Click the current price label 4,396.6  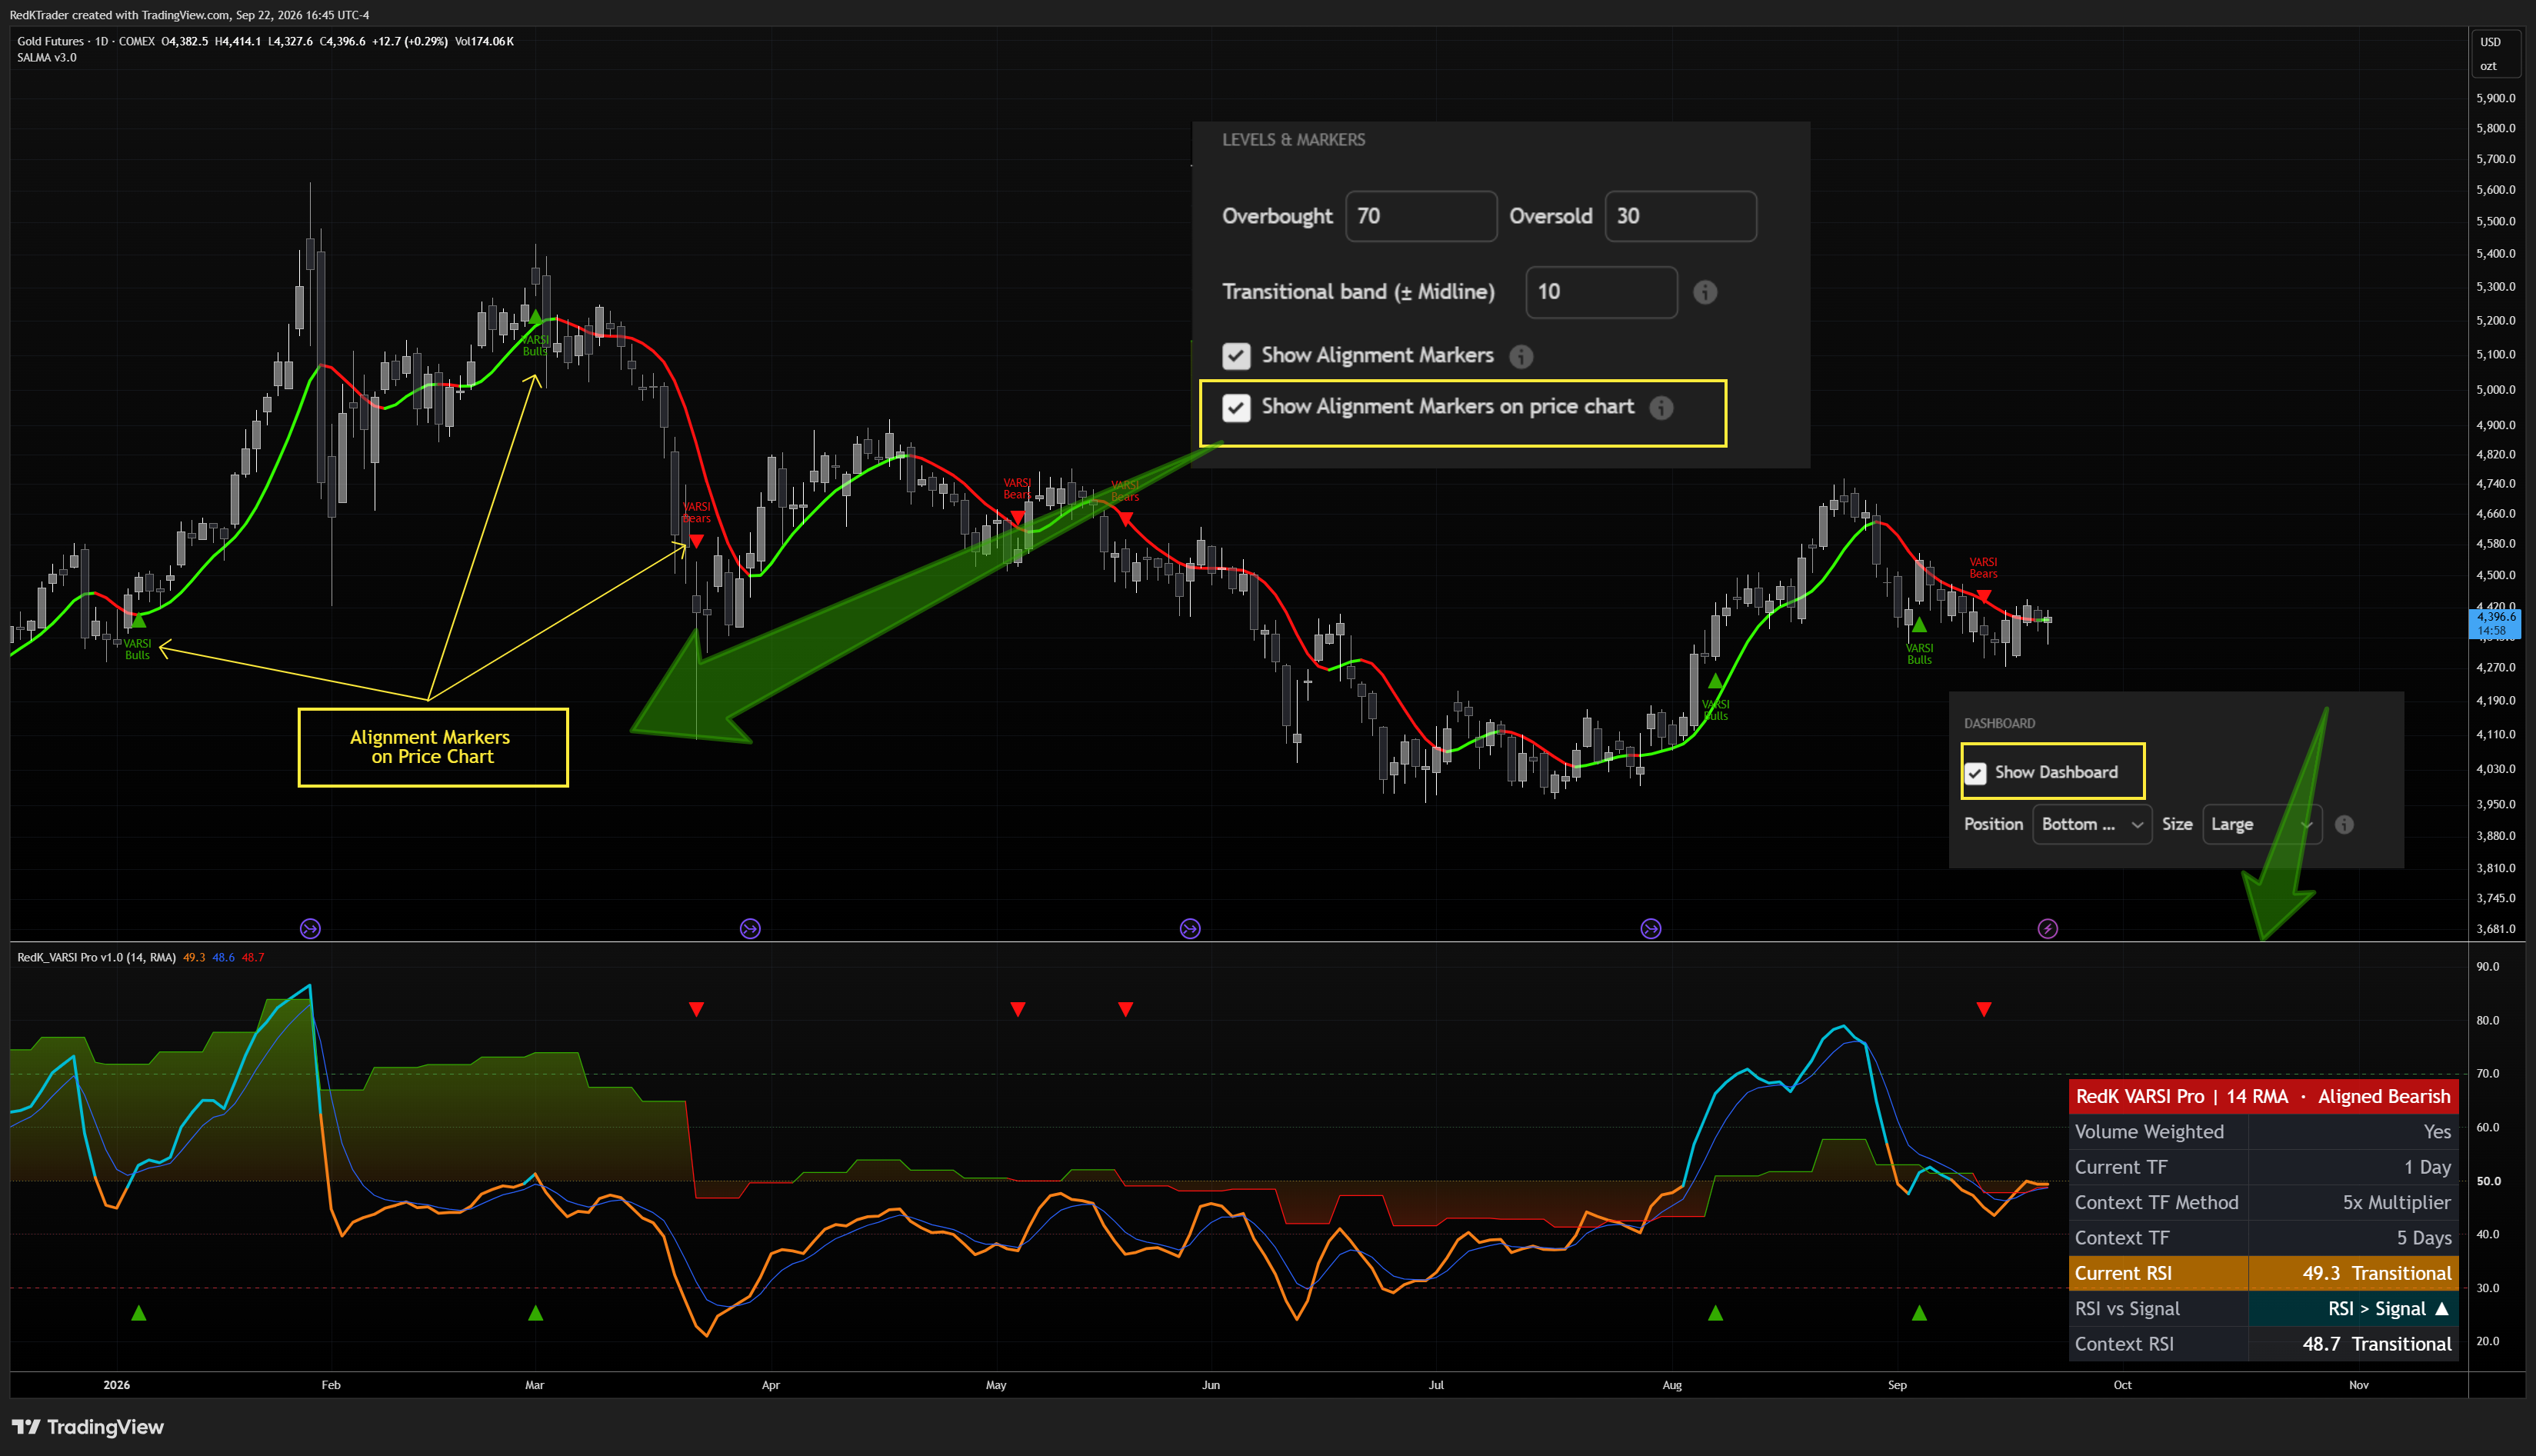click(2496, 617)
